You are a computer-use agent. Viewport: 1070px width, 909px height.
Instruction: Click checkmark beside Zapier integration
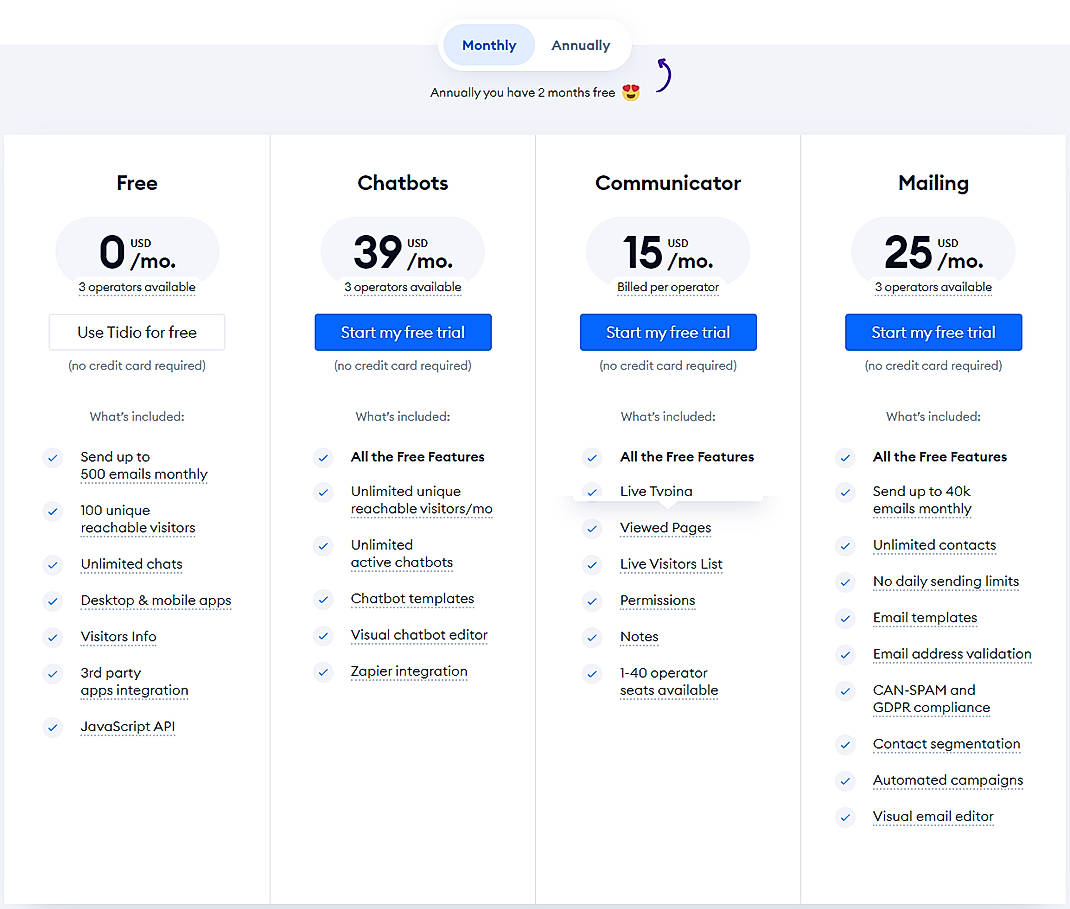coord(323,672)
